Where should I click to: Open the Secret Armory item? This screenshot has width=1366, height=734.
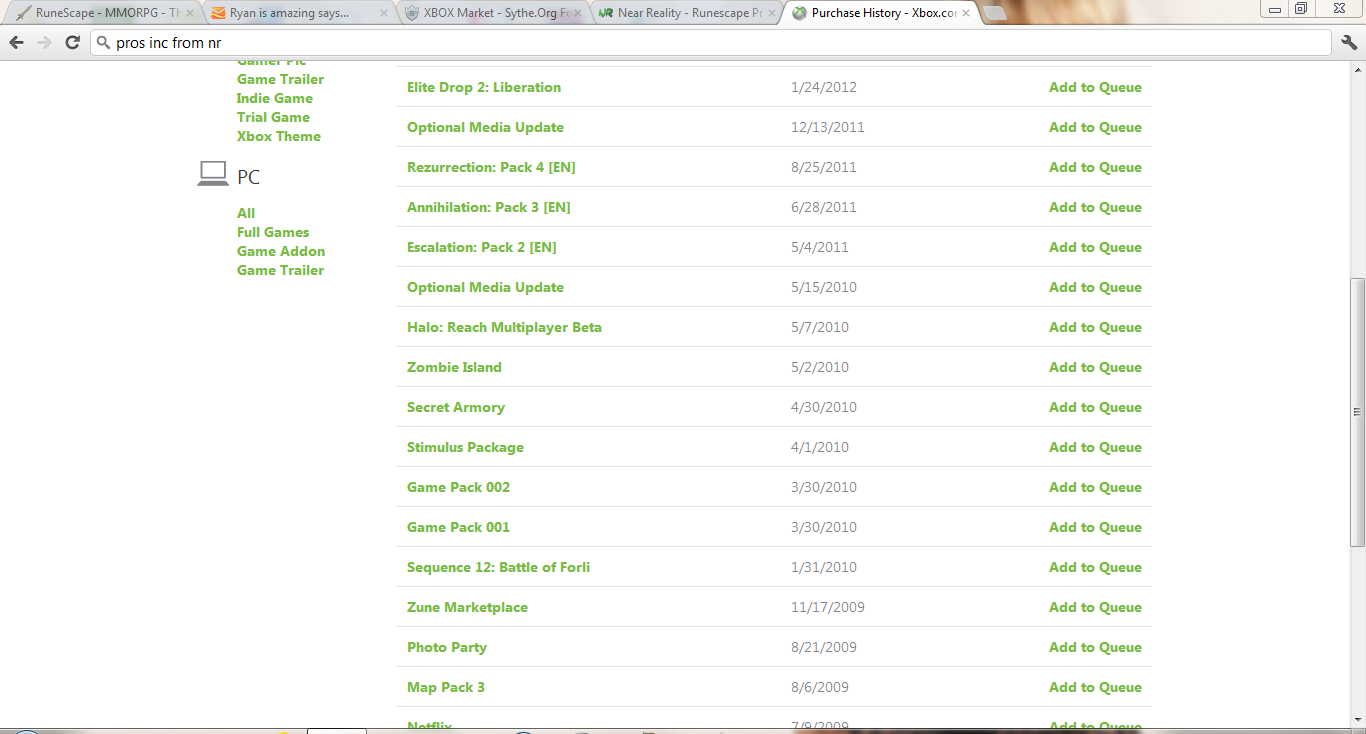point(456,407)
